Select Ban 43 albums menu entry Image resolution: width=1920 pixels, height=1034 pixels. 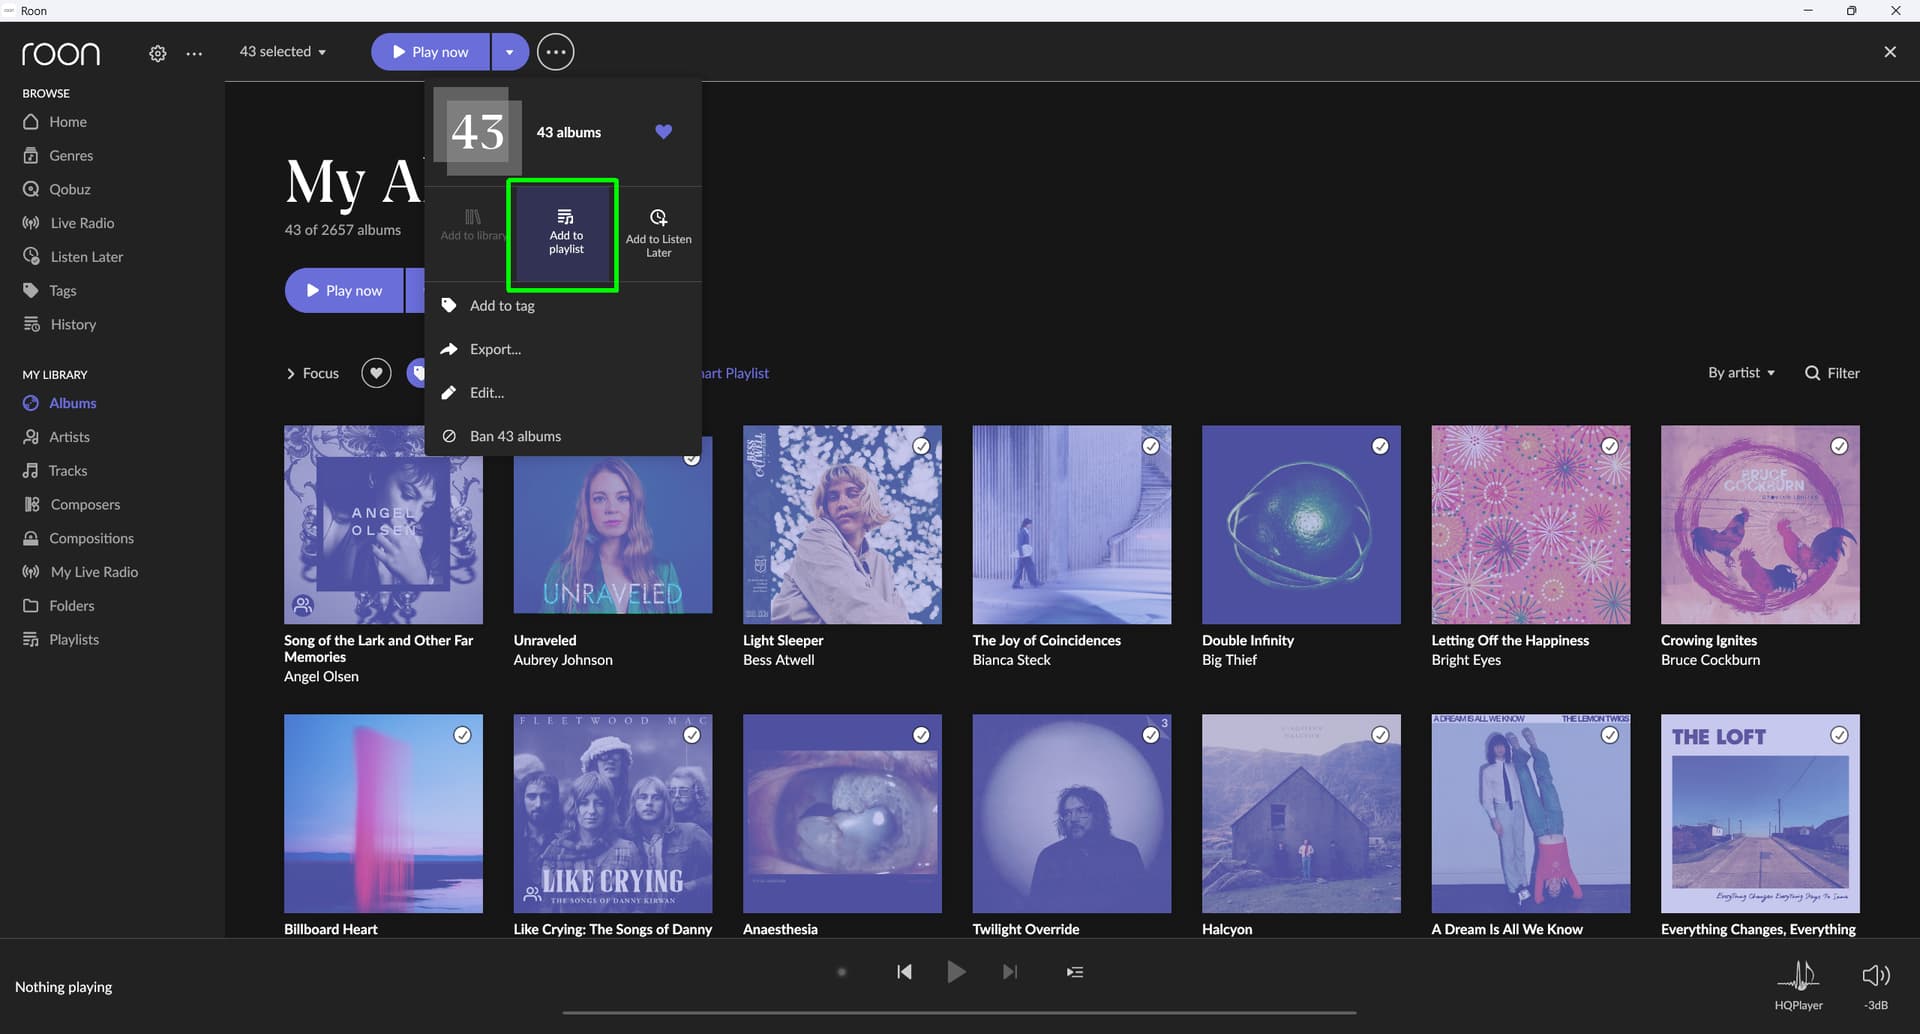pos(515,436)
